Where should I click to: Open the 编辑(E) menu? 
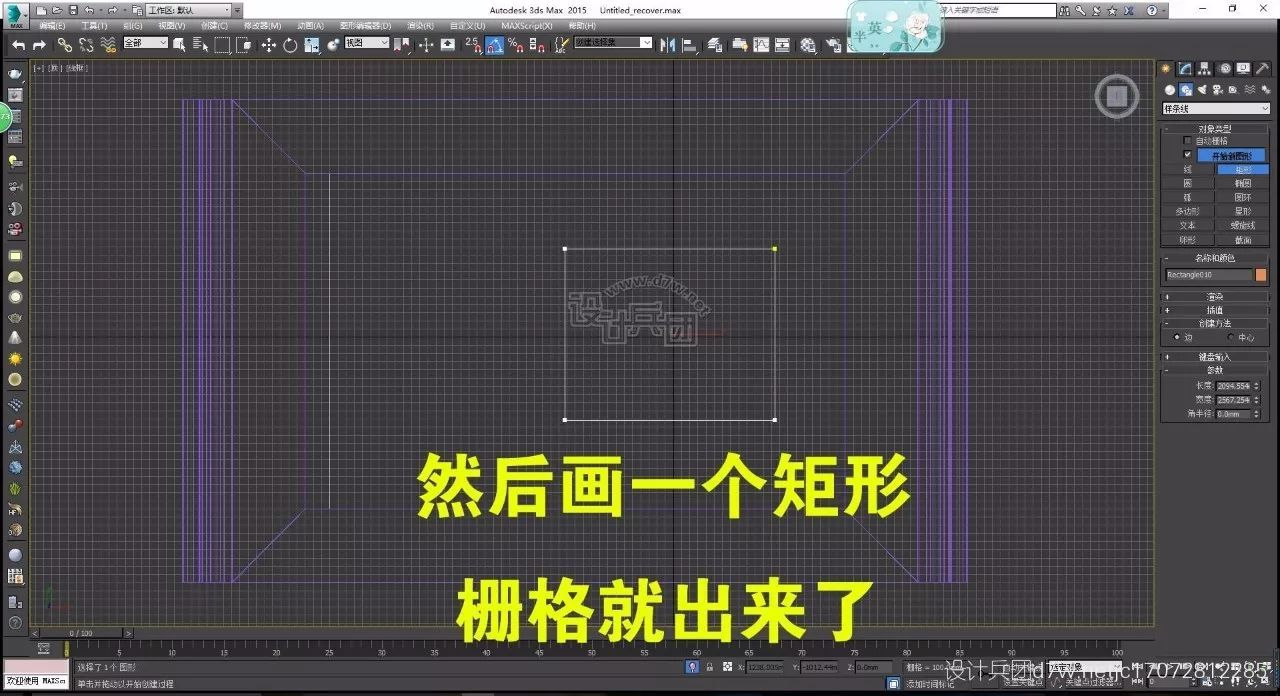[52, 25]
